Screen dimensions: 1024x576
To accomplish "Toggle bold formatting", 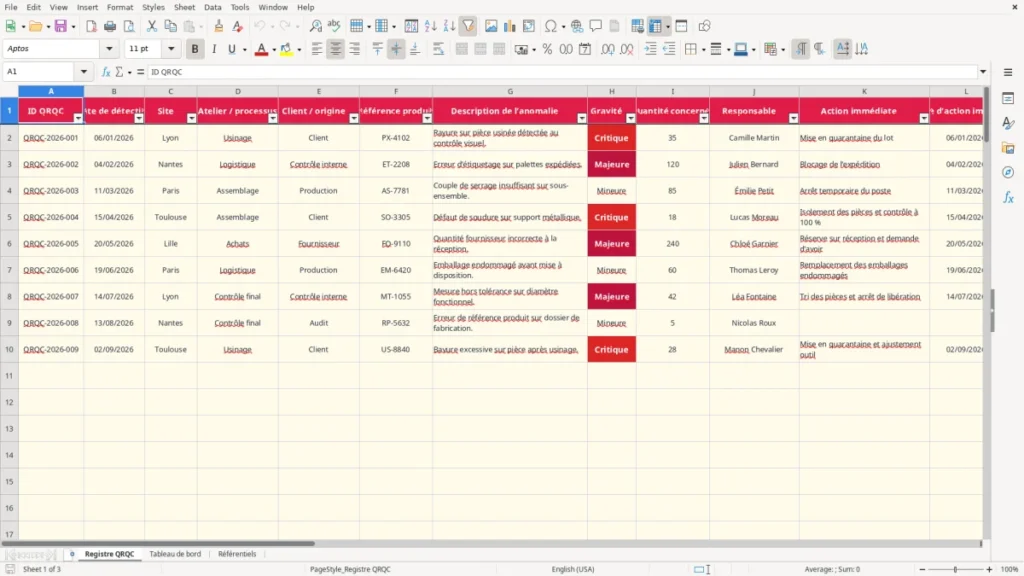I will (x=195, y=49).
